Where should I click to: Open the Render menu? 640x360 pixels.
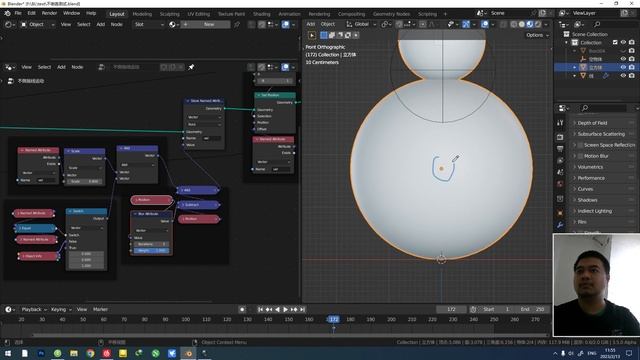[49, 13]
